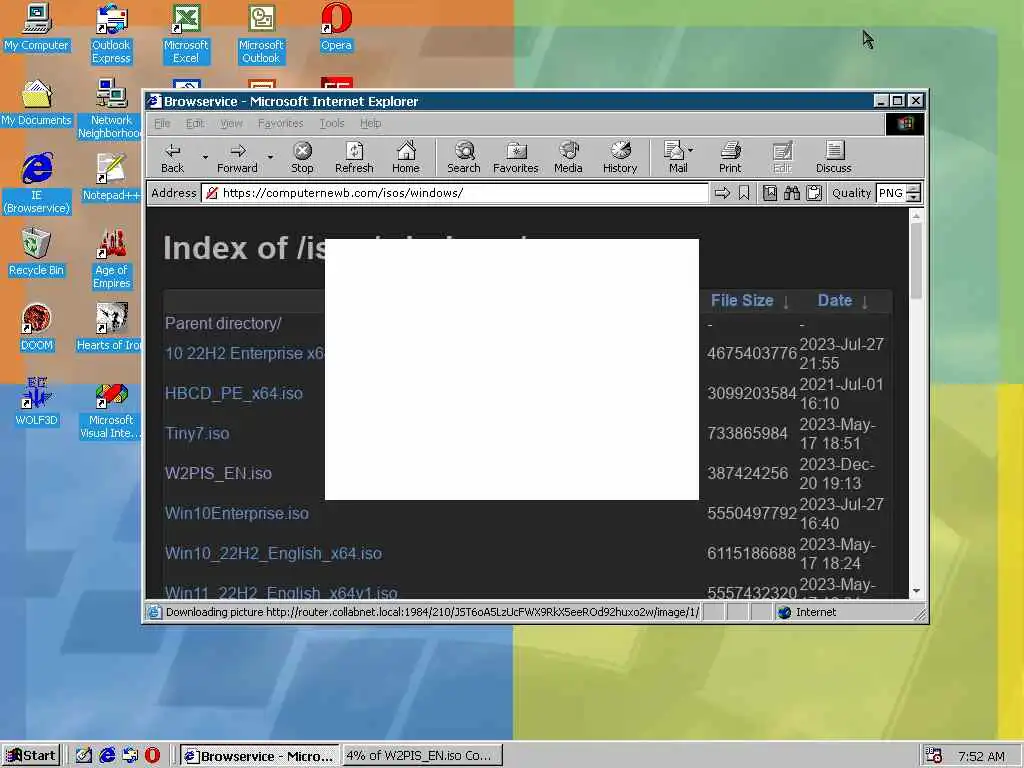The image size is (1024, 768).
Task: Switch to the W2PIS_EN.iso download taskbar button
Action: click(421, 756)
